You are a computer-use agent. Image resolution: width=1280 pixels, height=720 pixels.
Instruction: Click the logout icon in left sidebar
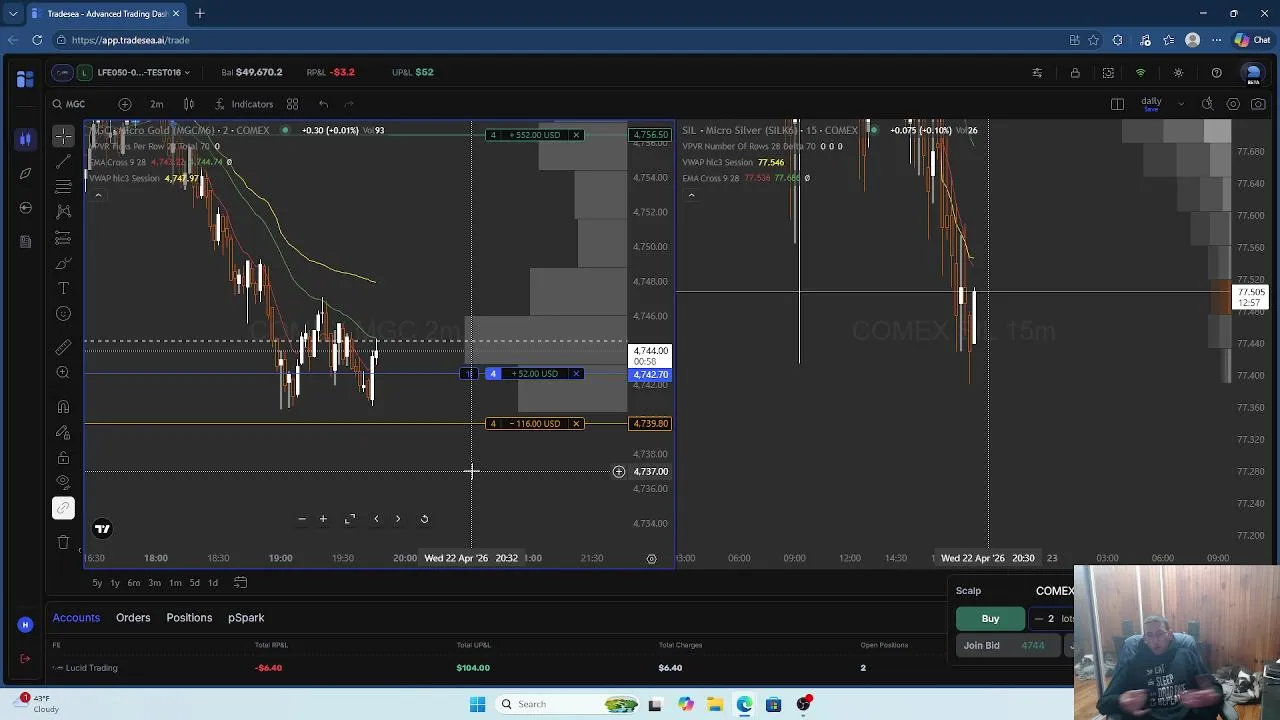[25, 658]
